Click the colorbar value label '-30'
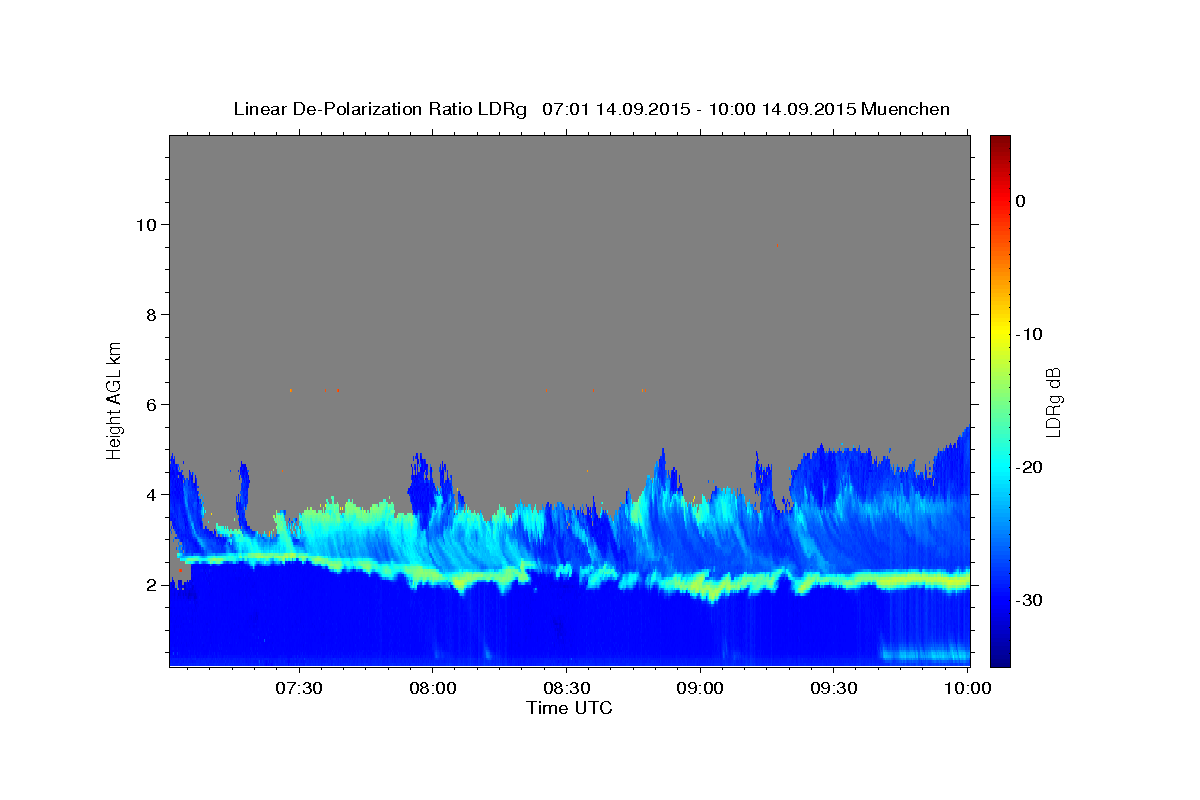 click(1030, 600)
